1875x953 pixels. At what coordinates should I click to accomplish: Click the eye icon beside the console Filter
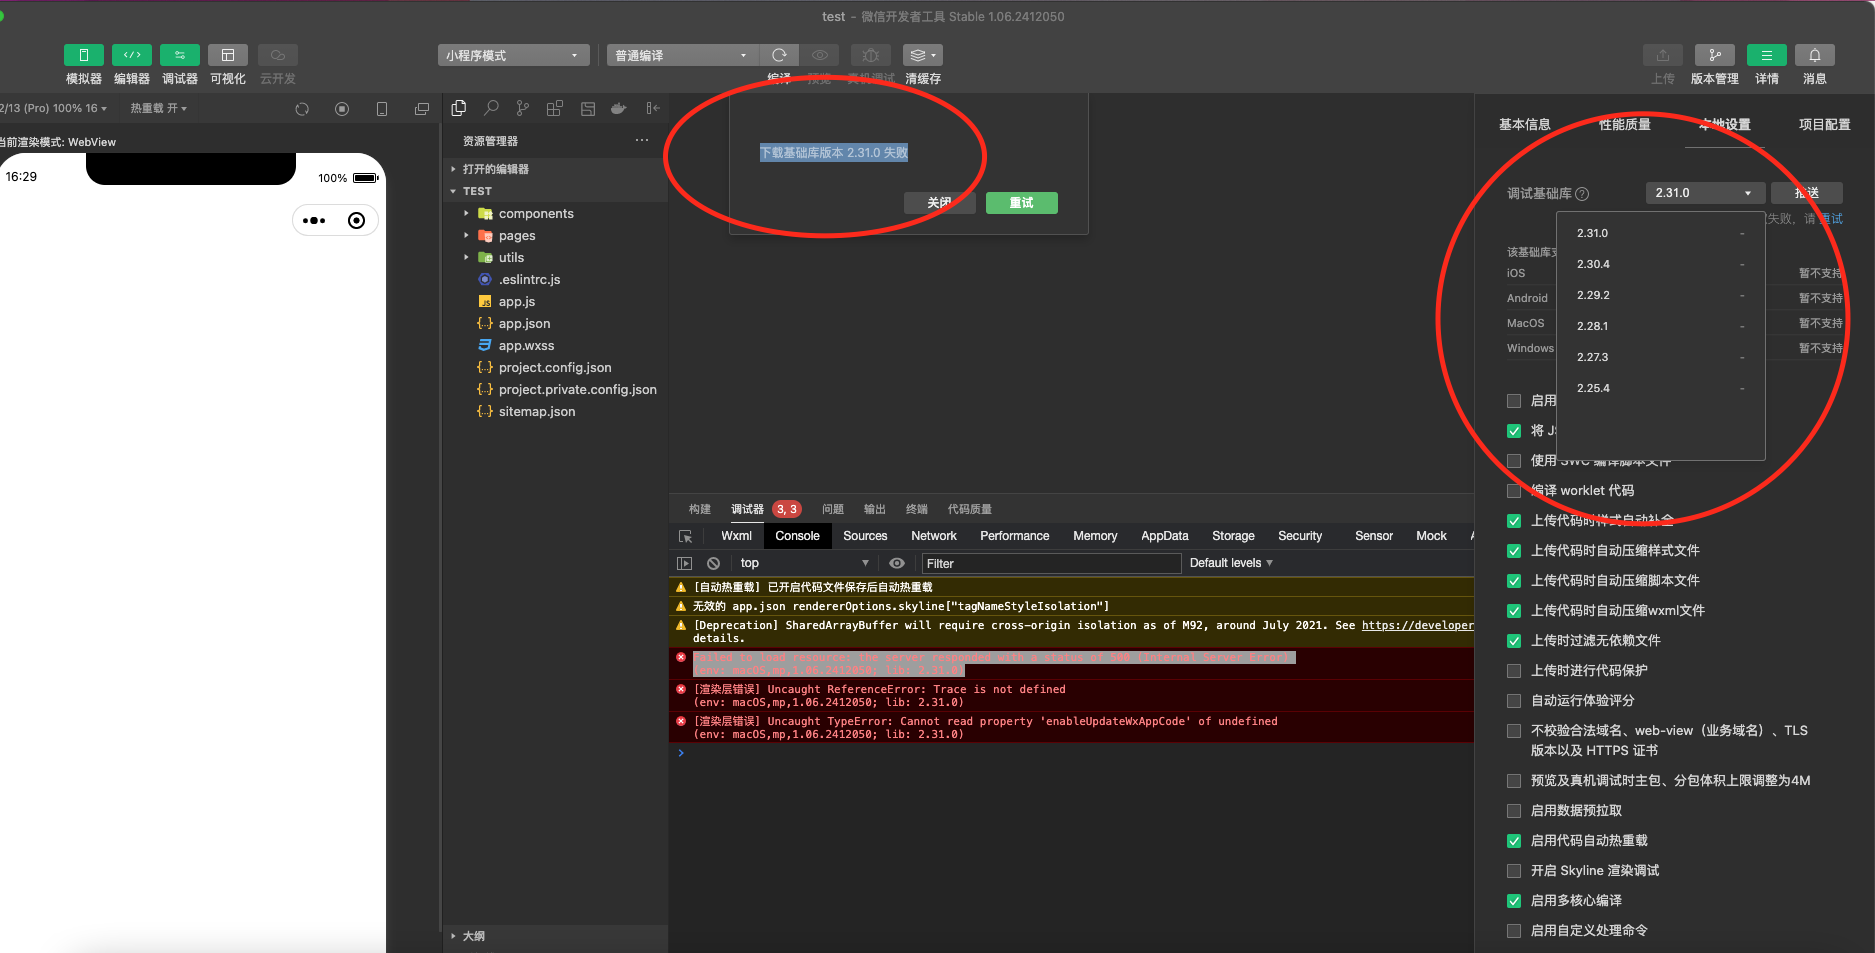[x=897, y=563]
